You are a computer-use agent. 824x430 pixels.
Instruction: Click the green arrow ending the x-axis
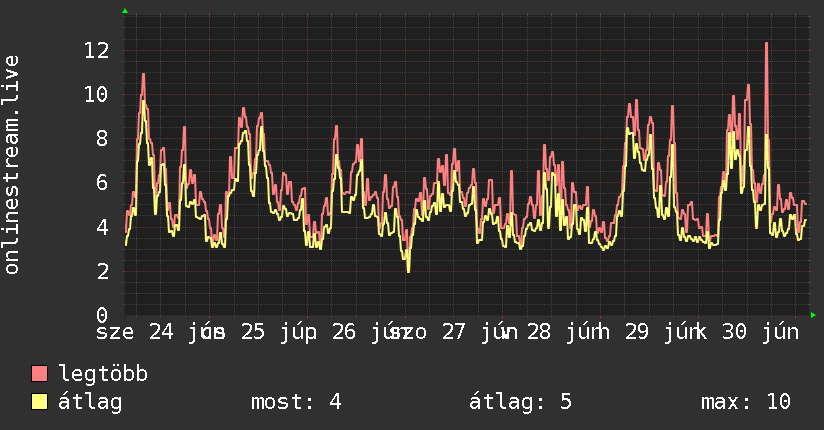(x=813, y=315)
